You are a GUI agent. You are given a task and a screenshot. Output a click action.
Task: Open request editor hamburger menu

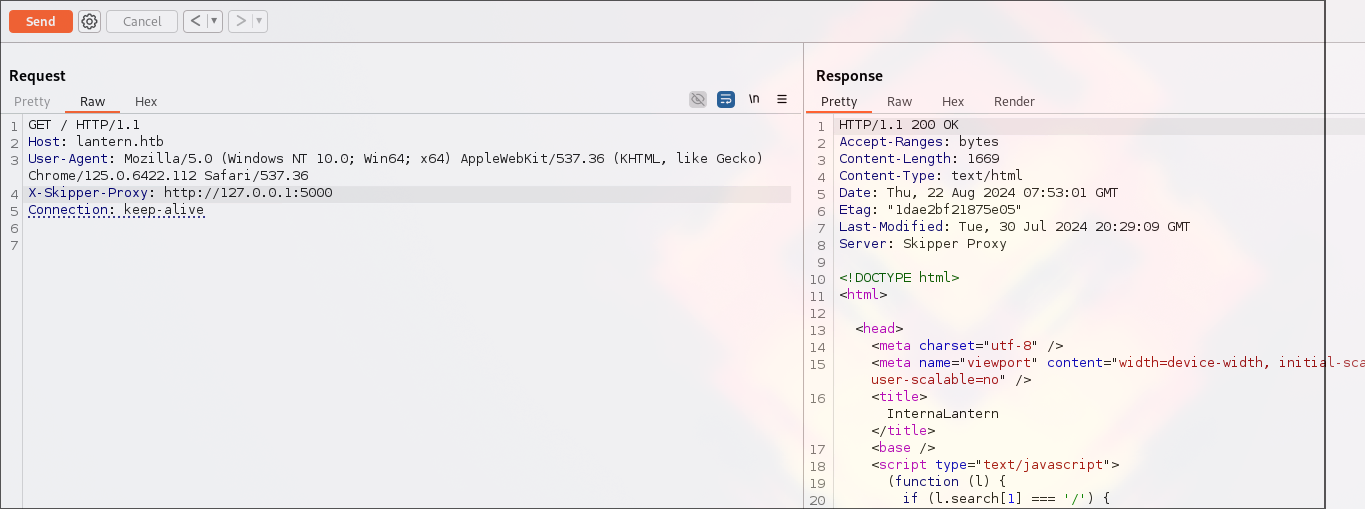[782, 99]
